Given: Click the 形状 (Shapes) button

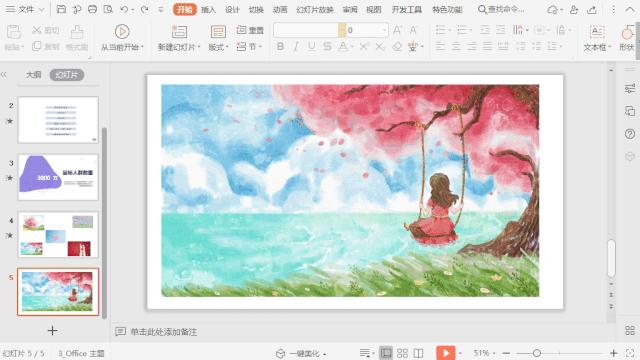Looking at the screenshot, I should point(627,38).
